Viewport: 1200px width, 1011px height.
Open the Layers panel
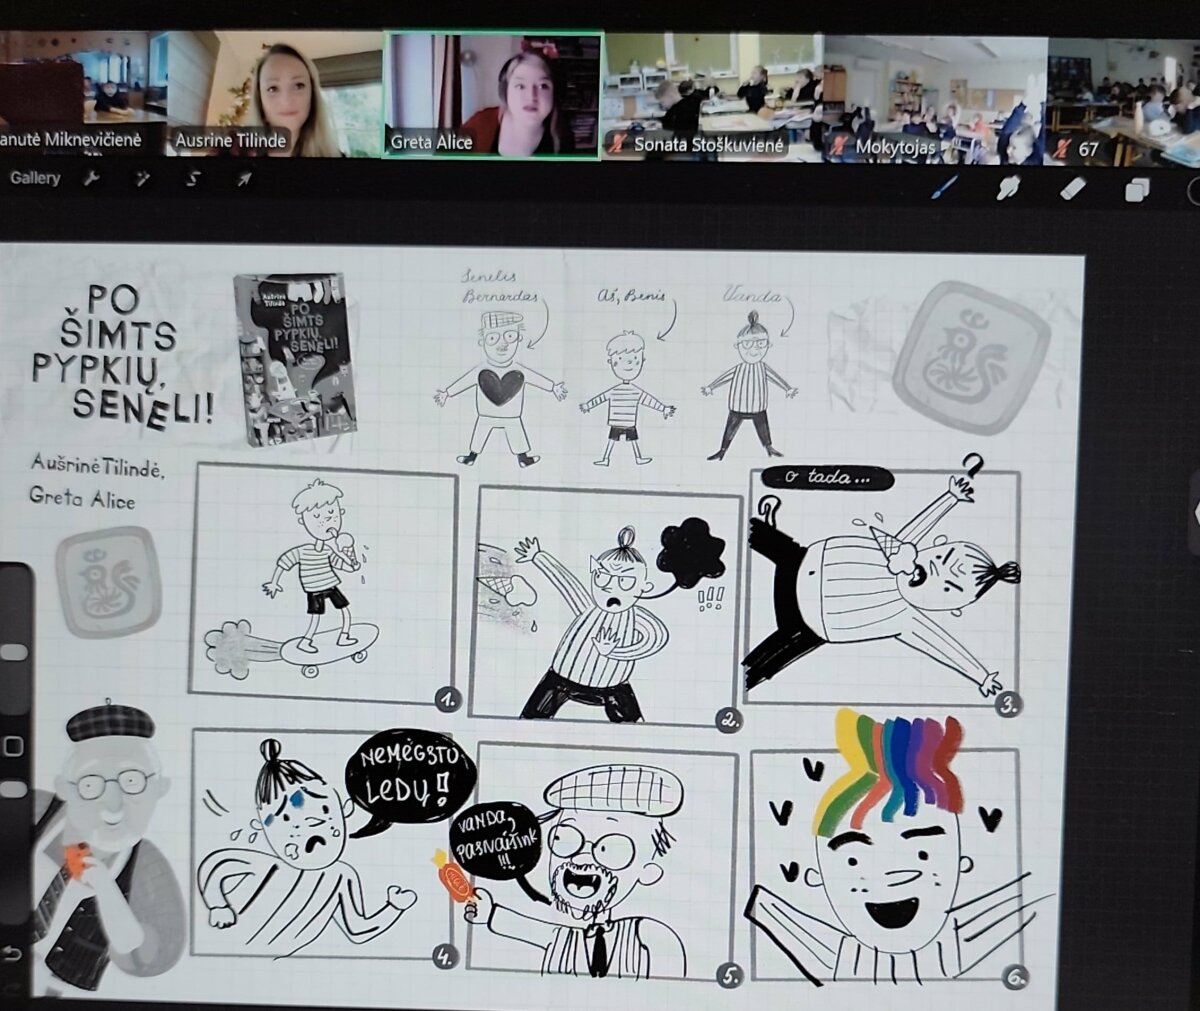pos(1137,188)
